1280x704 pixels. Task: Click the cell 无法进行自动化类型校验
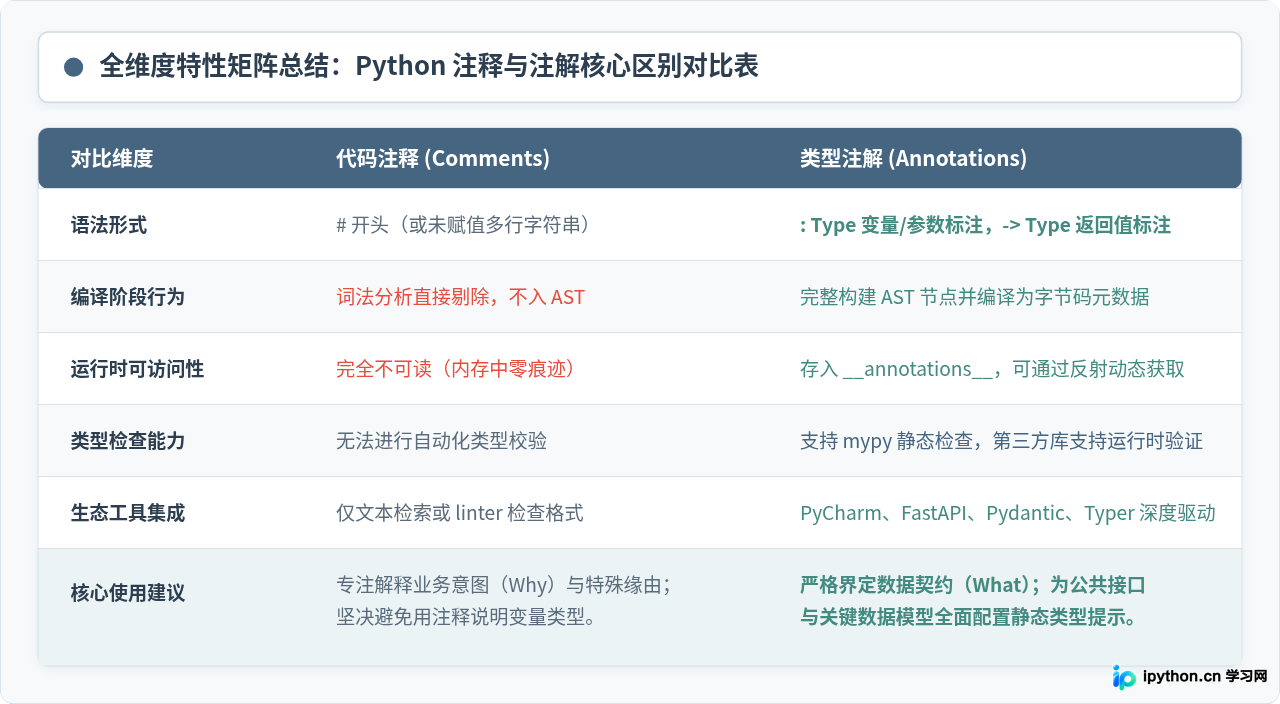(441, 441)
